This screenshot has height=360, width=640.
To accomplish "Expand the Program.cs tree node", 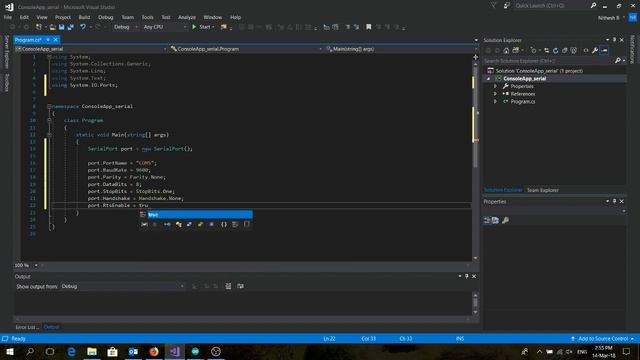I will [496, 102].
